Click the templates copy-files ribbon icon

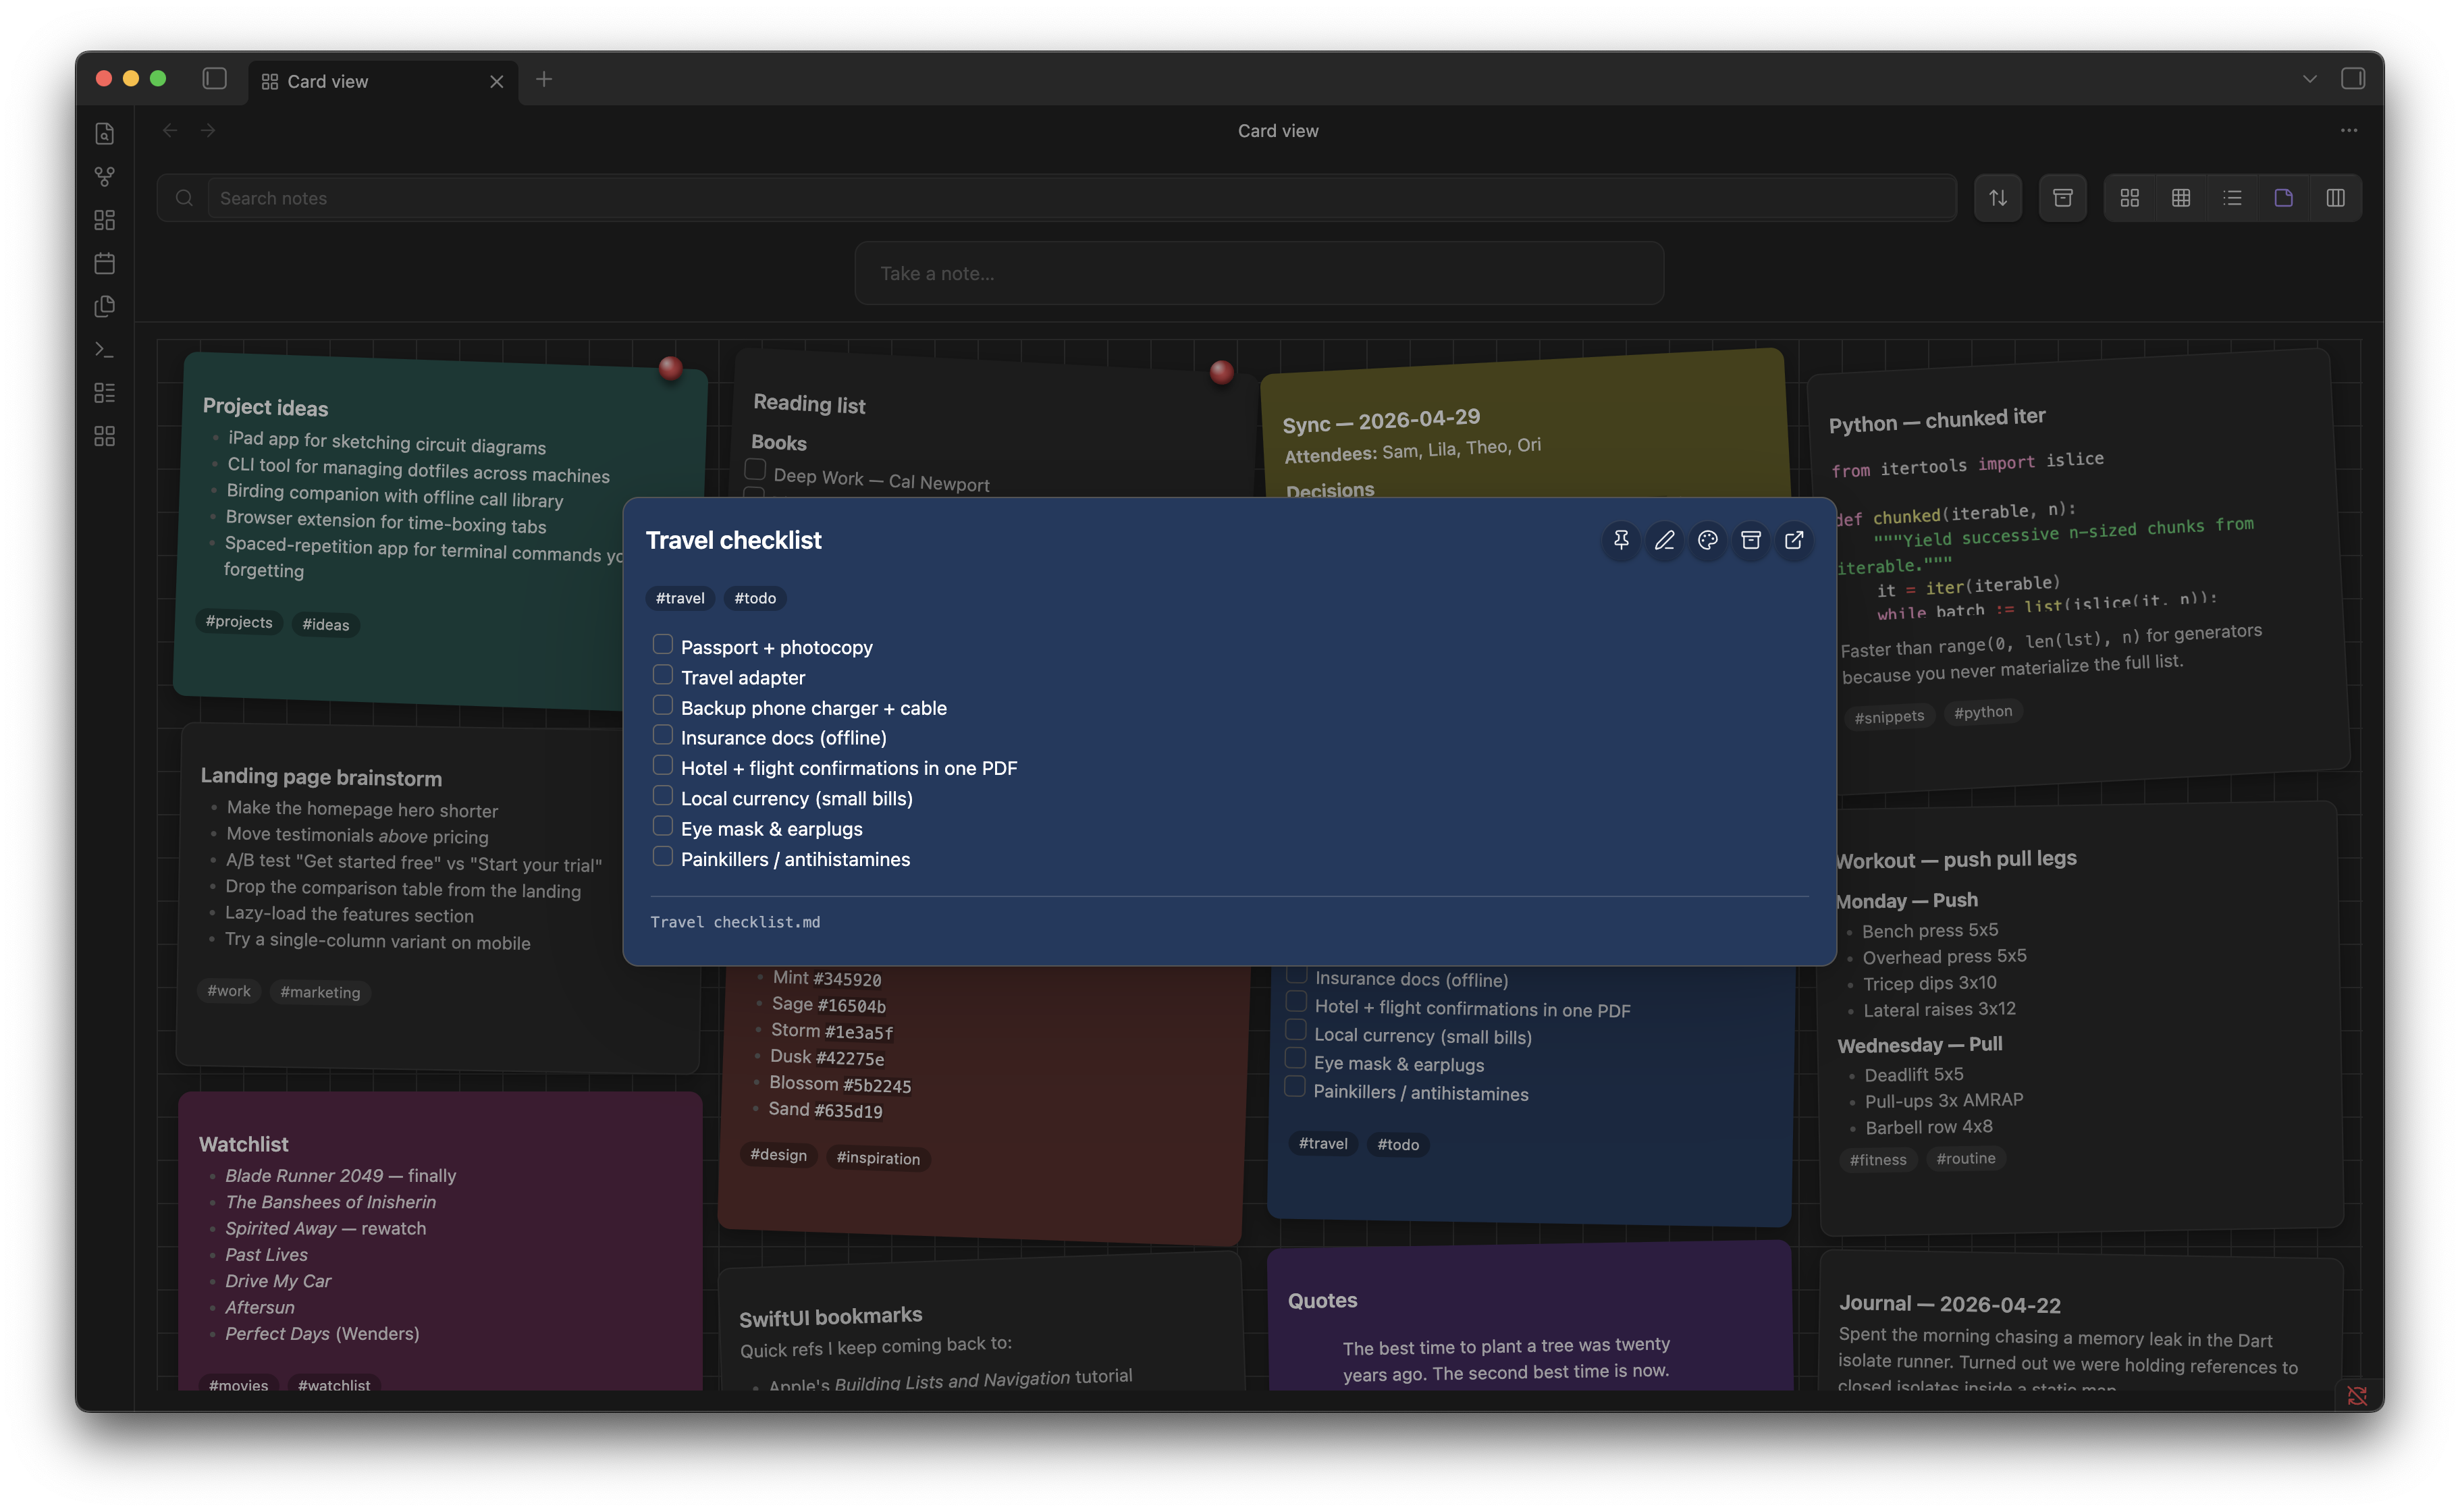click(104, 306)
